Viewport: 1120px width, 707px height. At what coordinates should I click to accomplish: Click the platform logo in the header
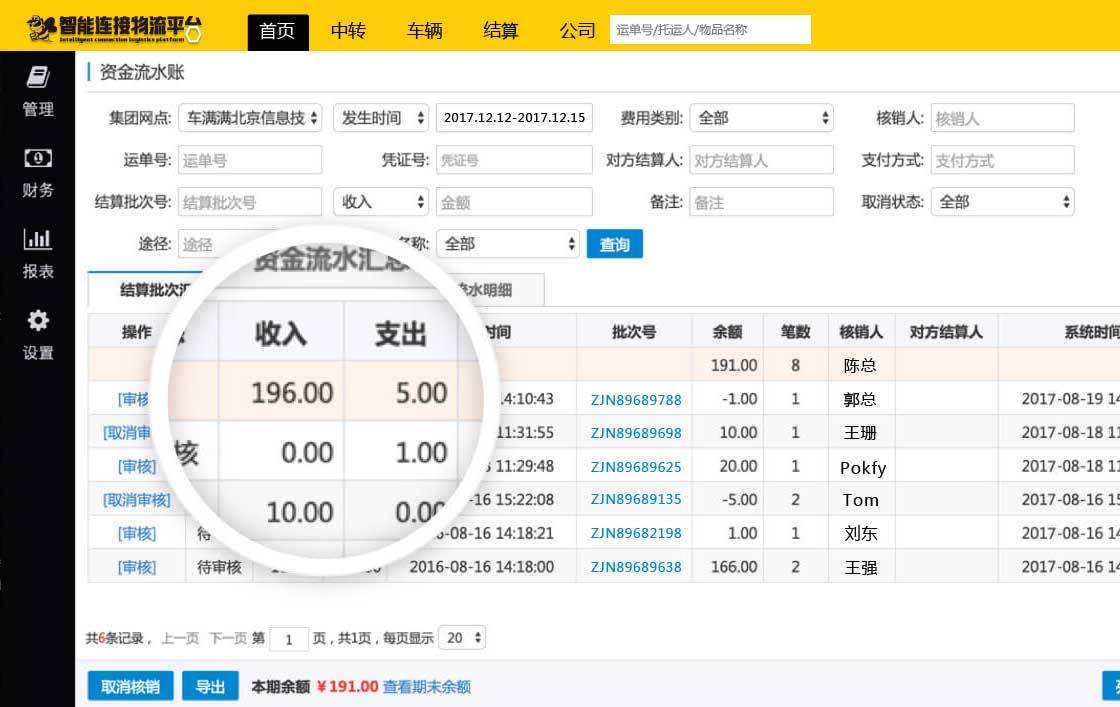click(114, 30)
